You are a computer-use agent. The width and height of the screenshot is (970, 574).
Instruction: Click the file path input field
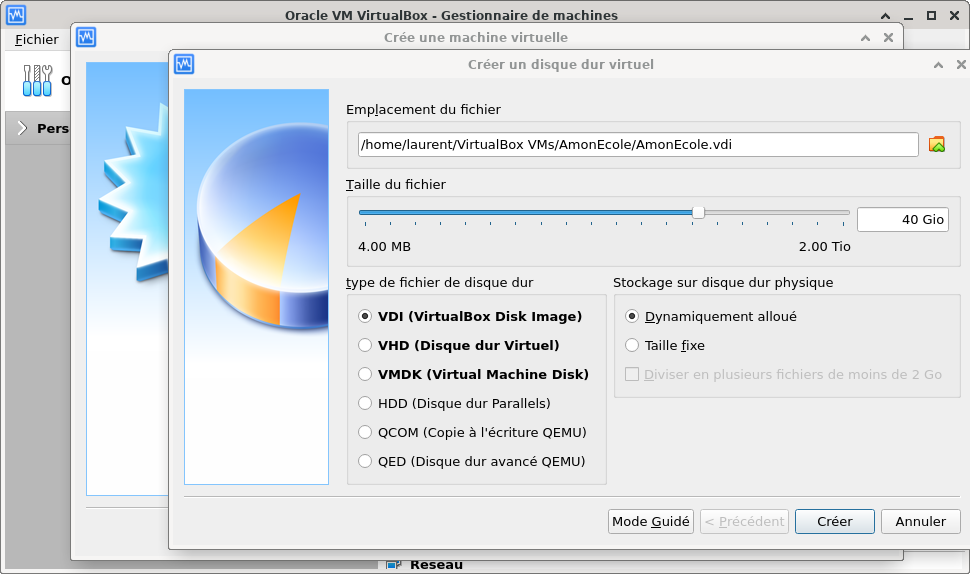(x=638, y=145)
